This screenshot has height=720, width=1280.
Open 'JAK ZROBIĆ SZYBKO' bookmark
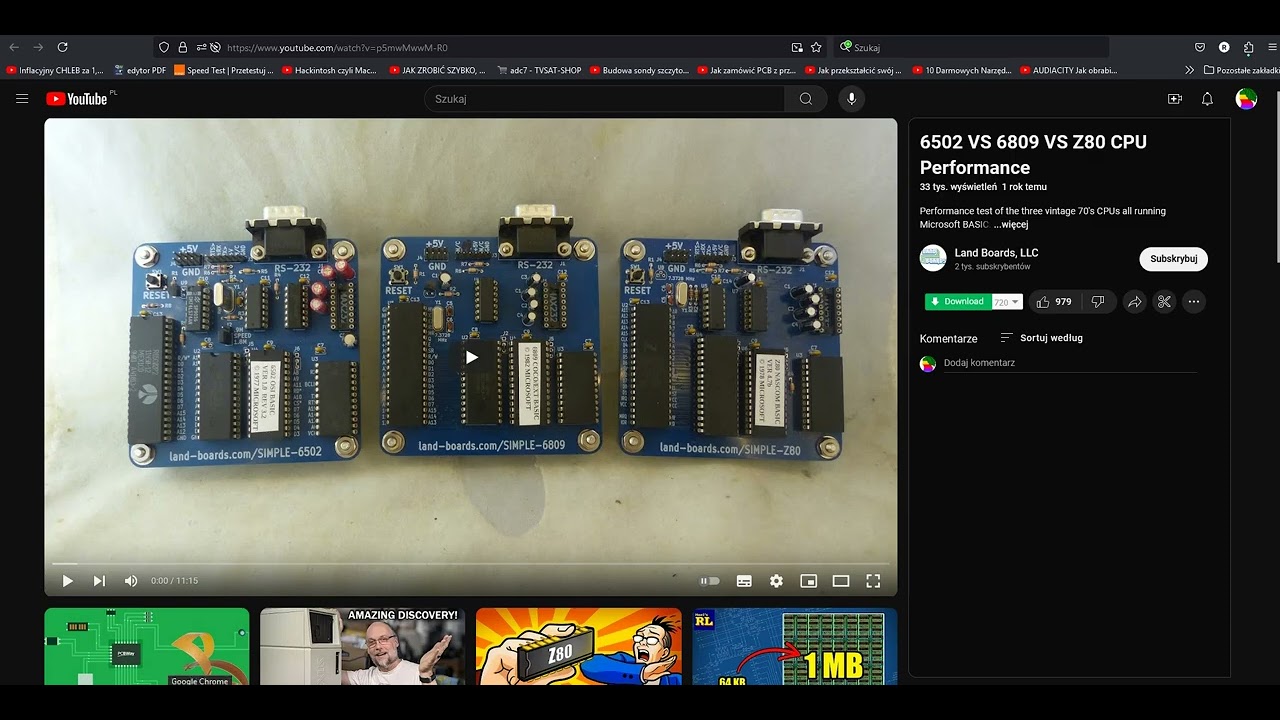(437, 71)
